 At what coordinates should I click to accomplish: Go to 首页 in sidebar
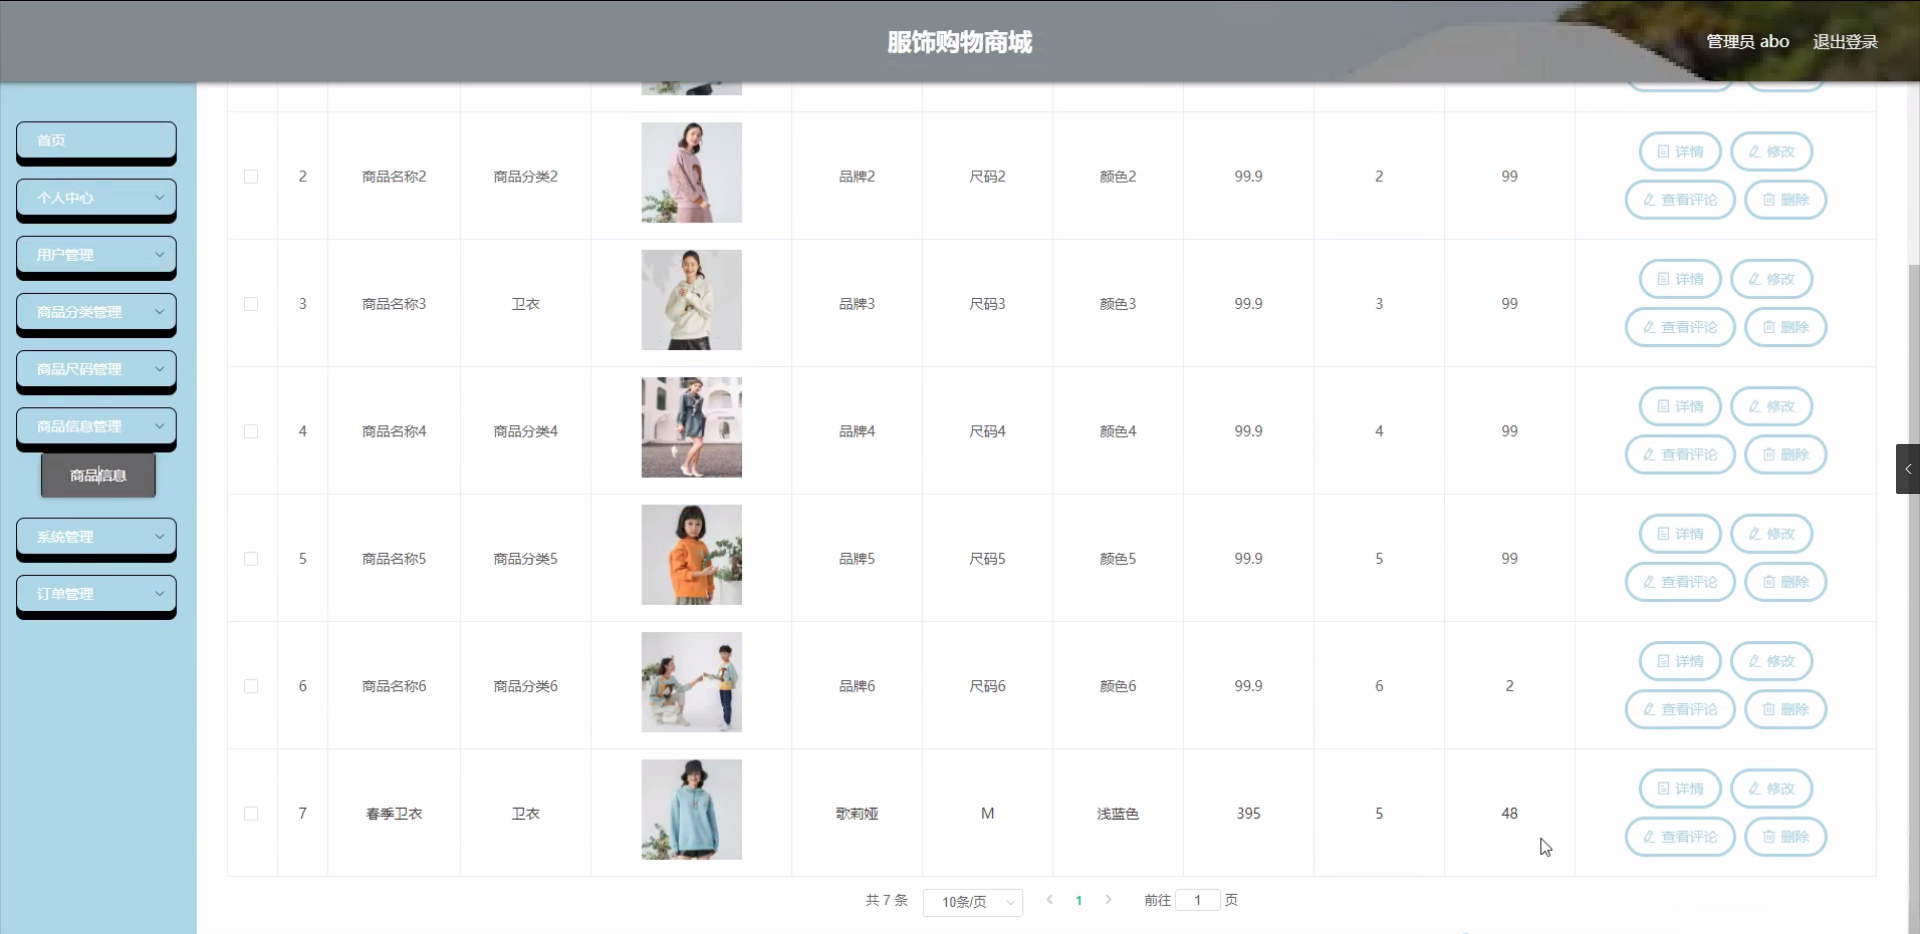click(x=96, y=141)
